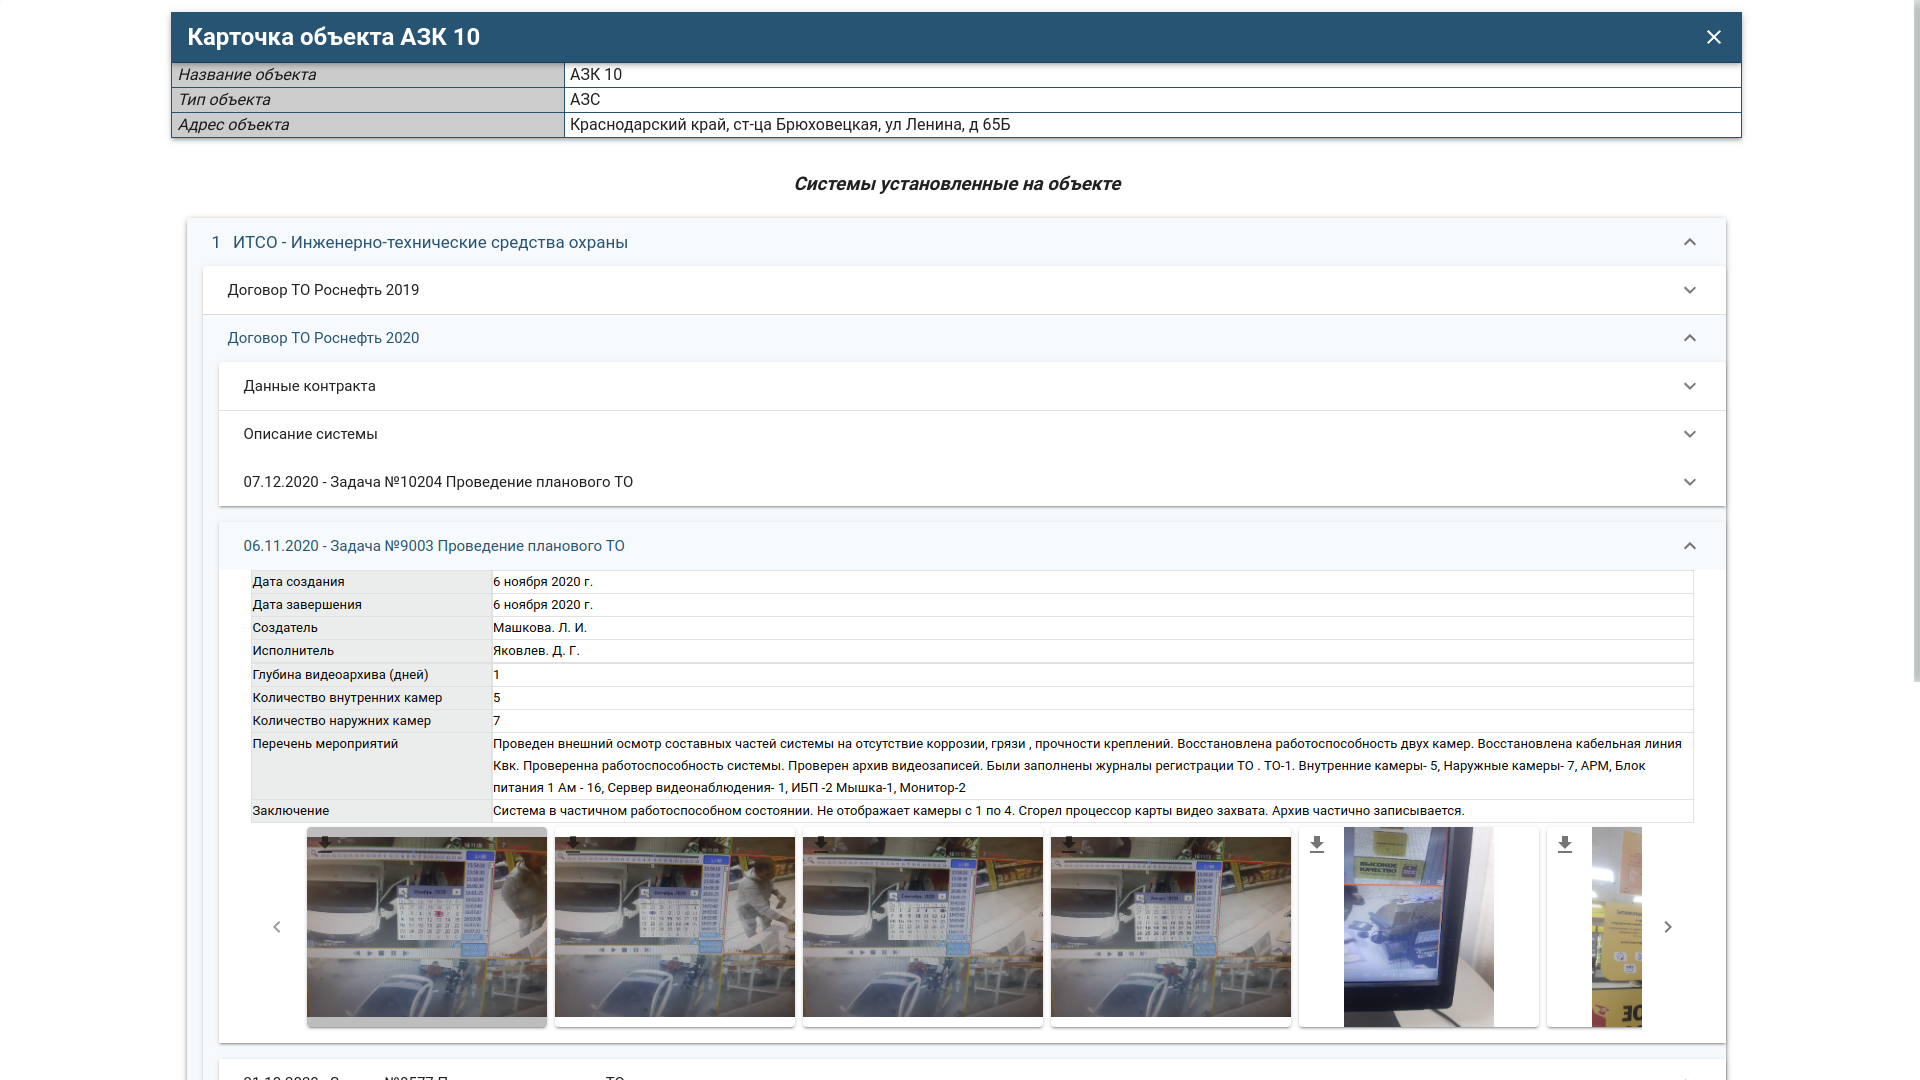Download the second carousel photo
Image resolution: width=1920 pixels, height=1080 pixels.
click(x=573, y=844)
